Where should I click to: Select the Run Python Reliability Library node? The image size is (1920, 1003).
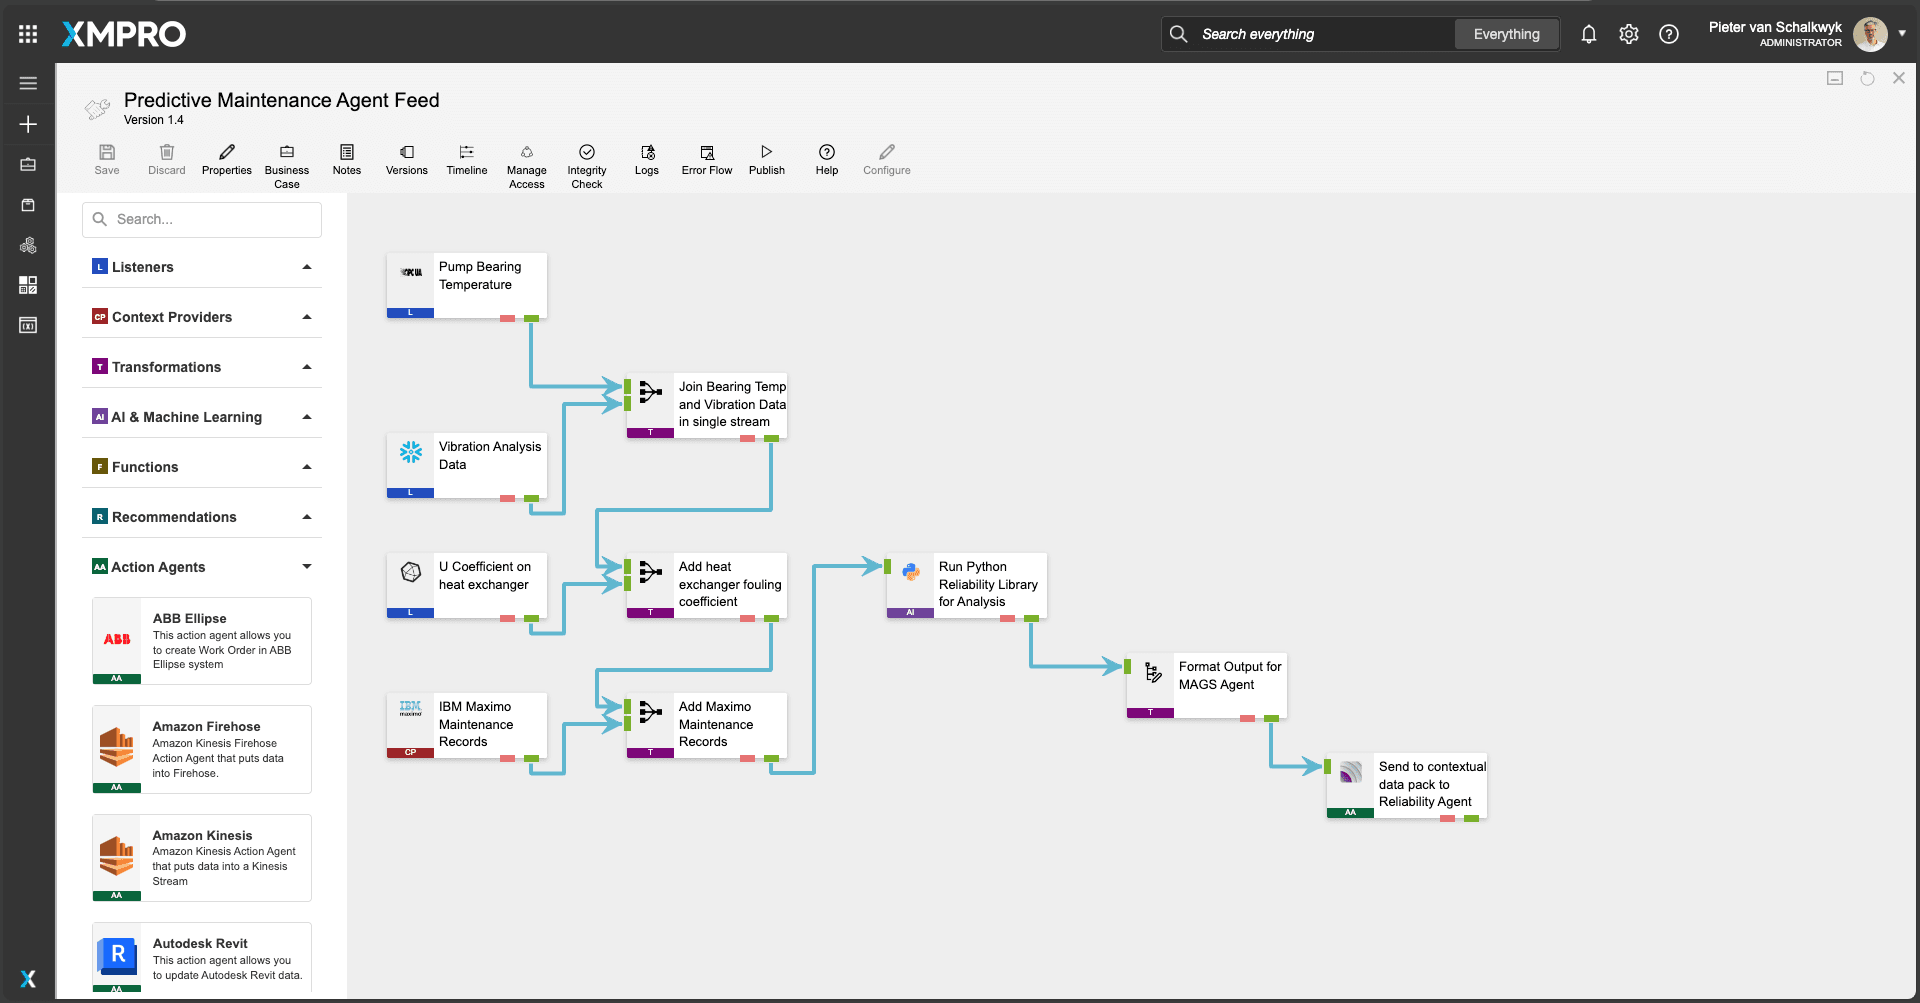click(966, 584)
